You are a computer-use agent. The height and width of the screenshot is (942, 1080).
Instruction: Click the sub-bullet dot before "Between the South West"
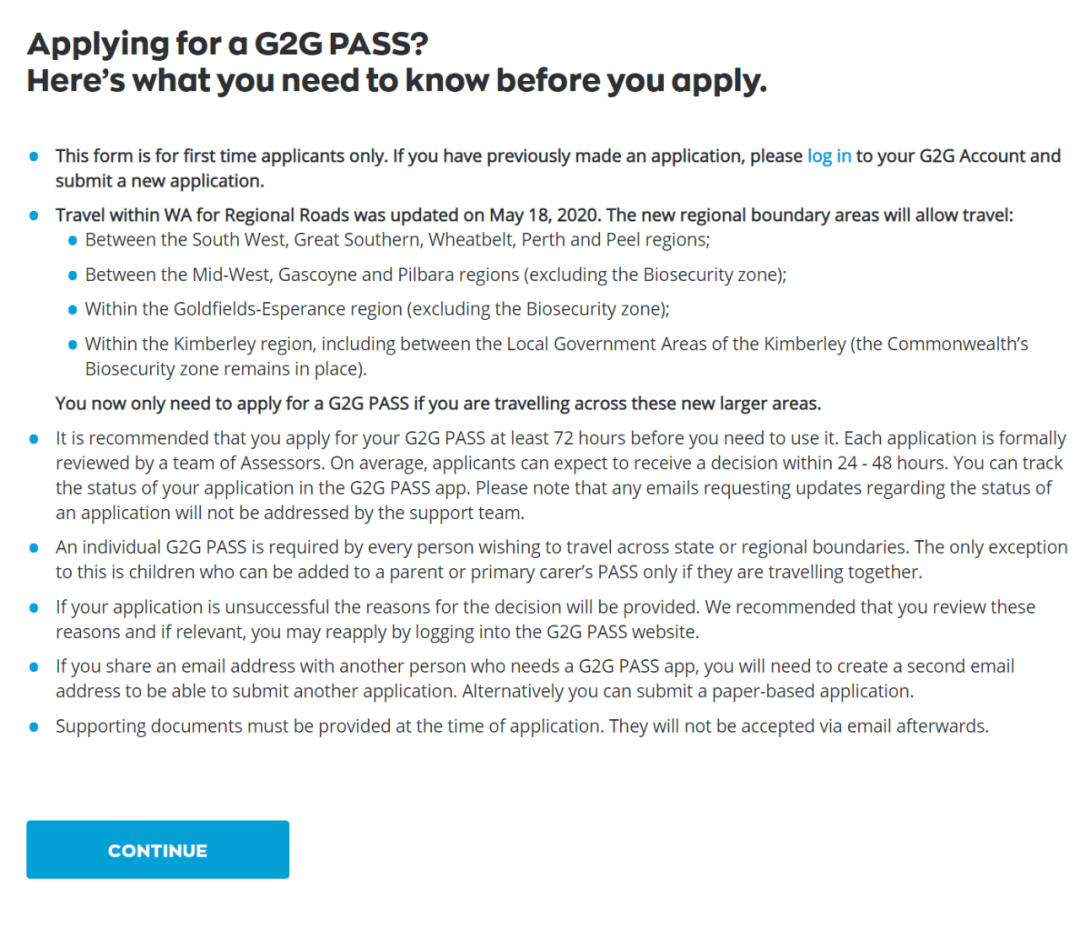pyautogui.click(x=72, y=241)
